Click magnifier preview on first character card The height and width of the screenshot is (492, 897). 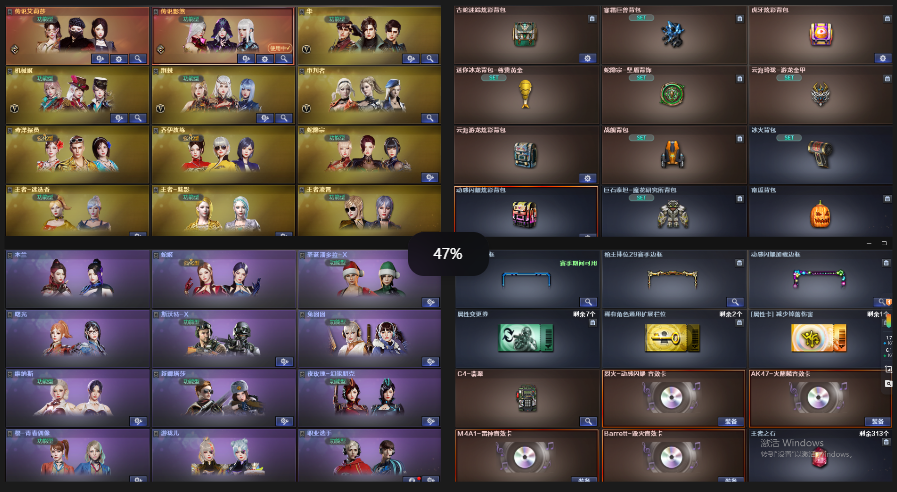[x=138, y=59]
